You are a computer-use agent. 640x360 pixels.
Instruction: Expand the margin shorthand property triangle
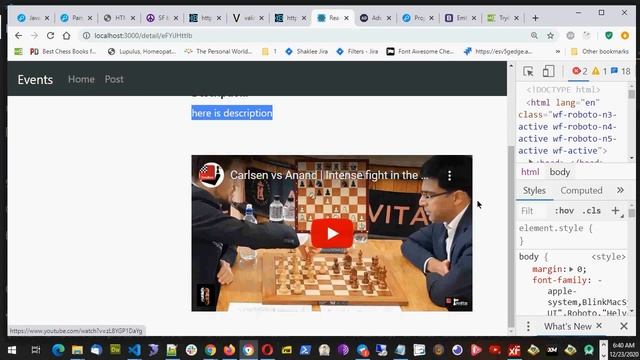click(571, 269)
